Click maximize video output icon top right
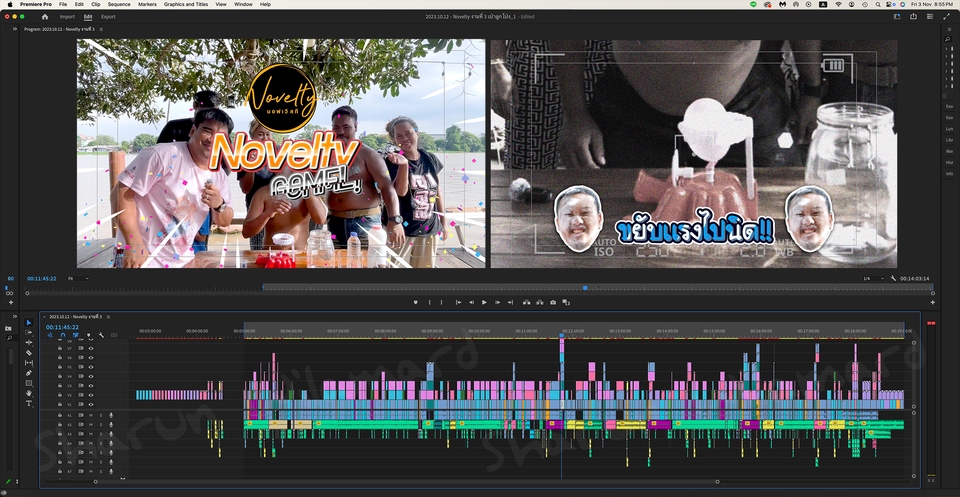 [x=946, y=17]
